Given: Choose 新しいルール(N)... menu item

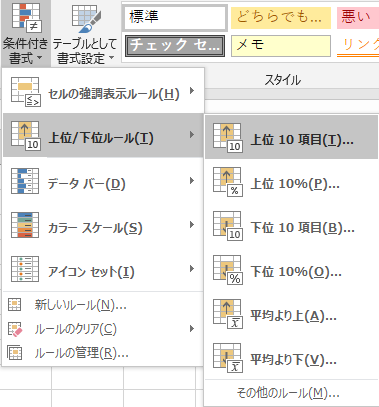Looking at the screenshot, I should [103, 305].
